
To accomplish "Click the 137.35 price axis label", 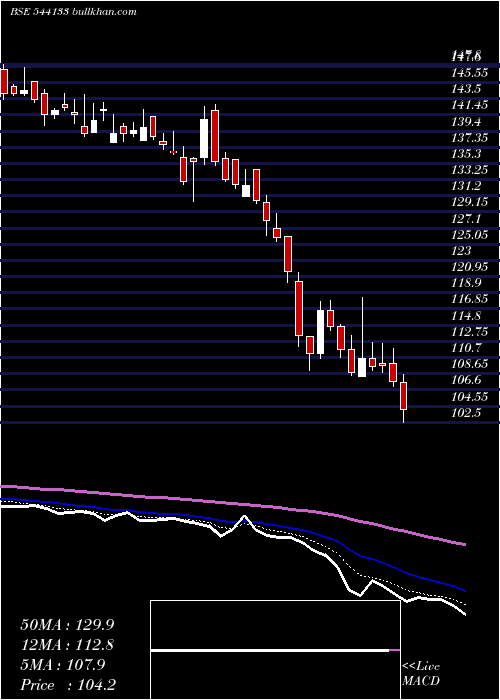I will click(468, 137).
